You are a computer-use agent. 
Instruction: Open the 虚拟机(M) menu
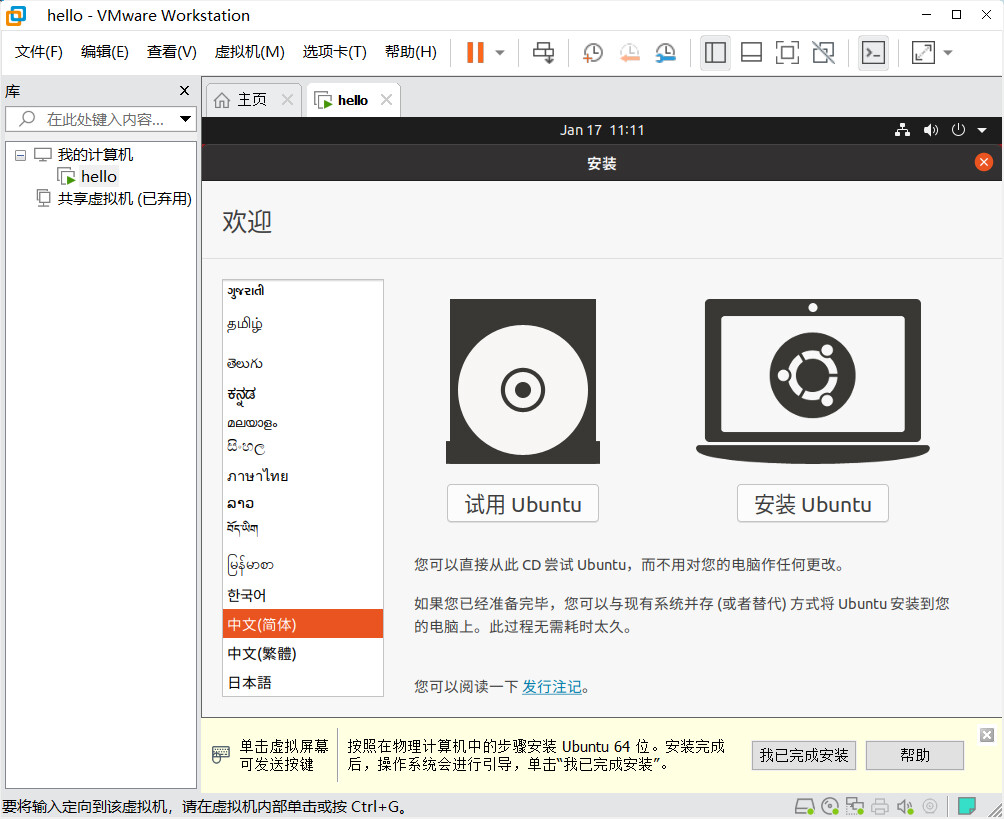click(x=249, y=52)
